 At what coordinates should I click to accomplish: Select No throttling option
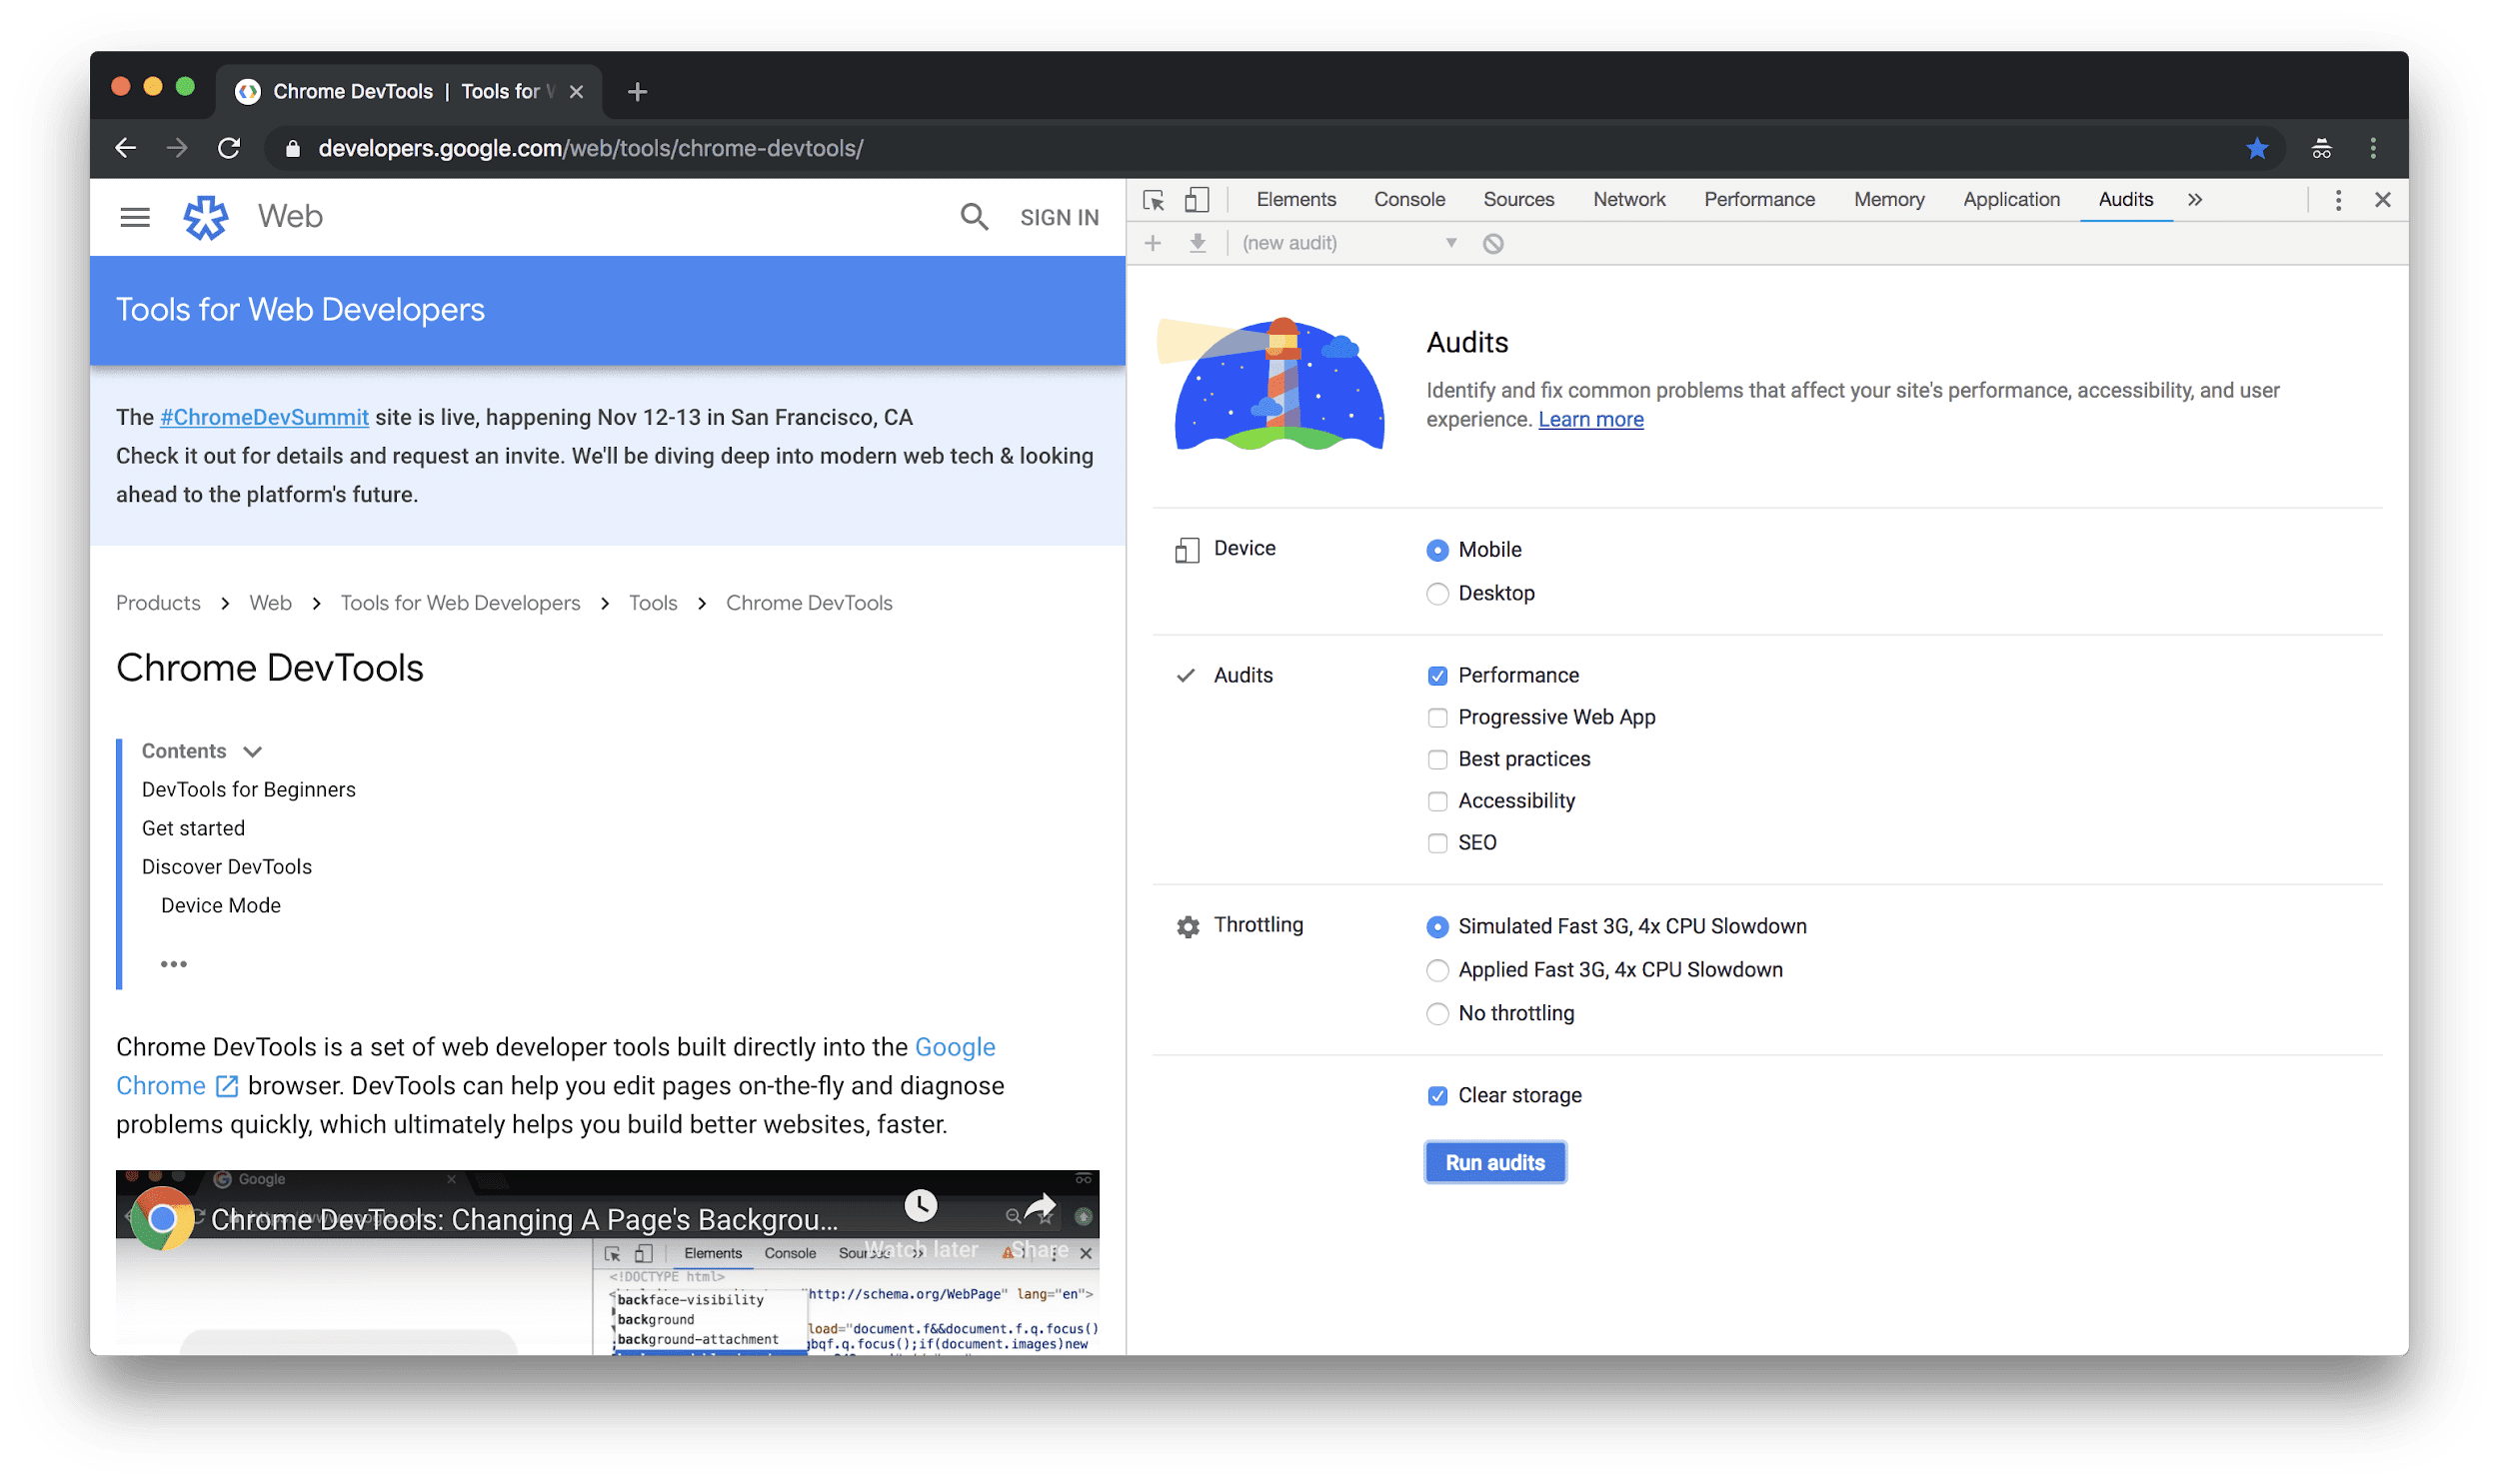1436,1012
